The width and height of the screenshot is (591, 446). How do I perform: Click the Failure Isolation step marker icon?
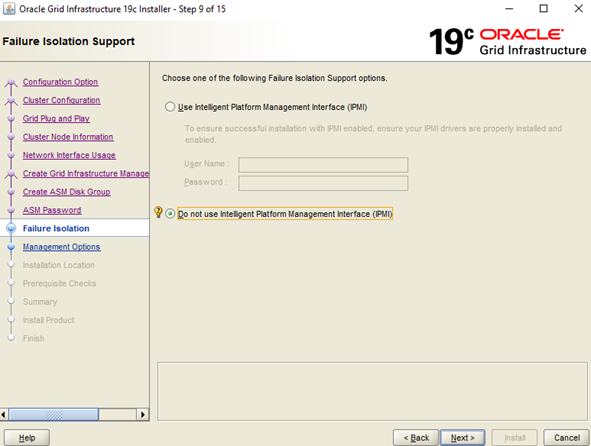(x=11, y=228)
